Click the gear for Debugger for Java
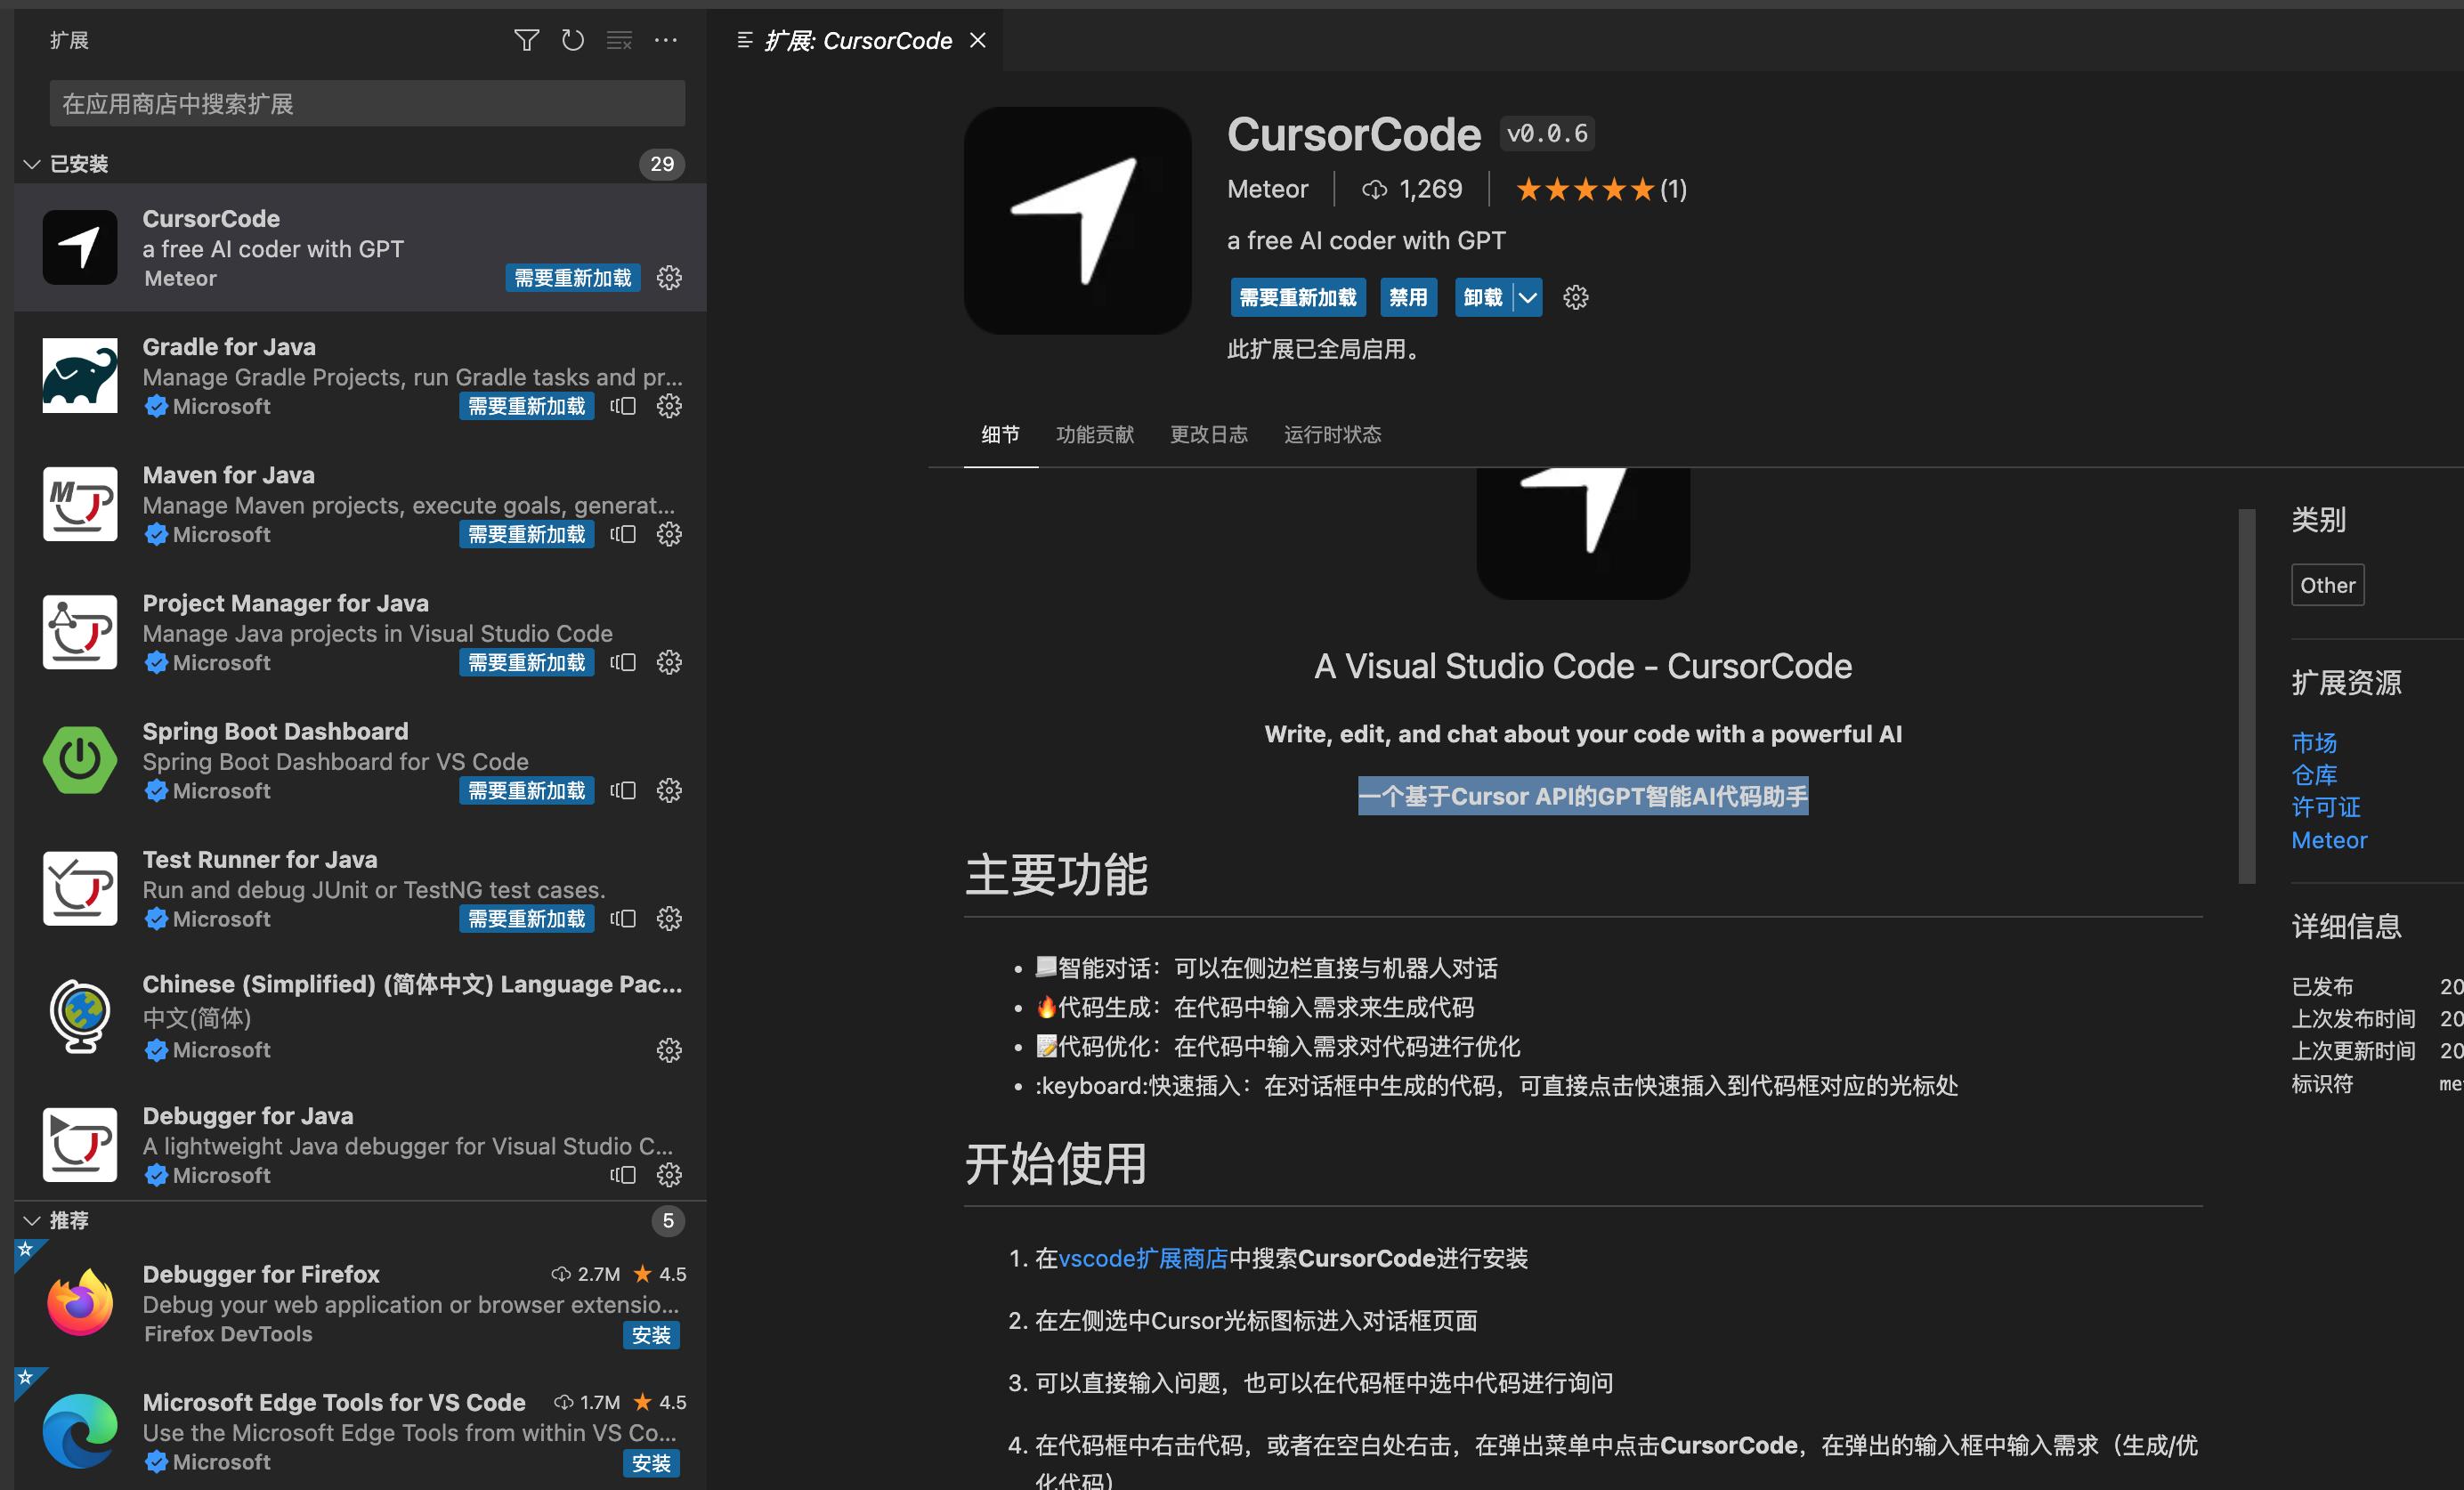 pyautogui.click(x=669, y=1175)
